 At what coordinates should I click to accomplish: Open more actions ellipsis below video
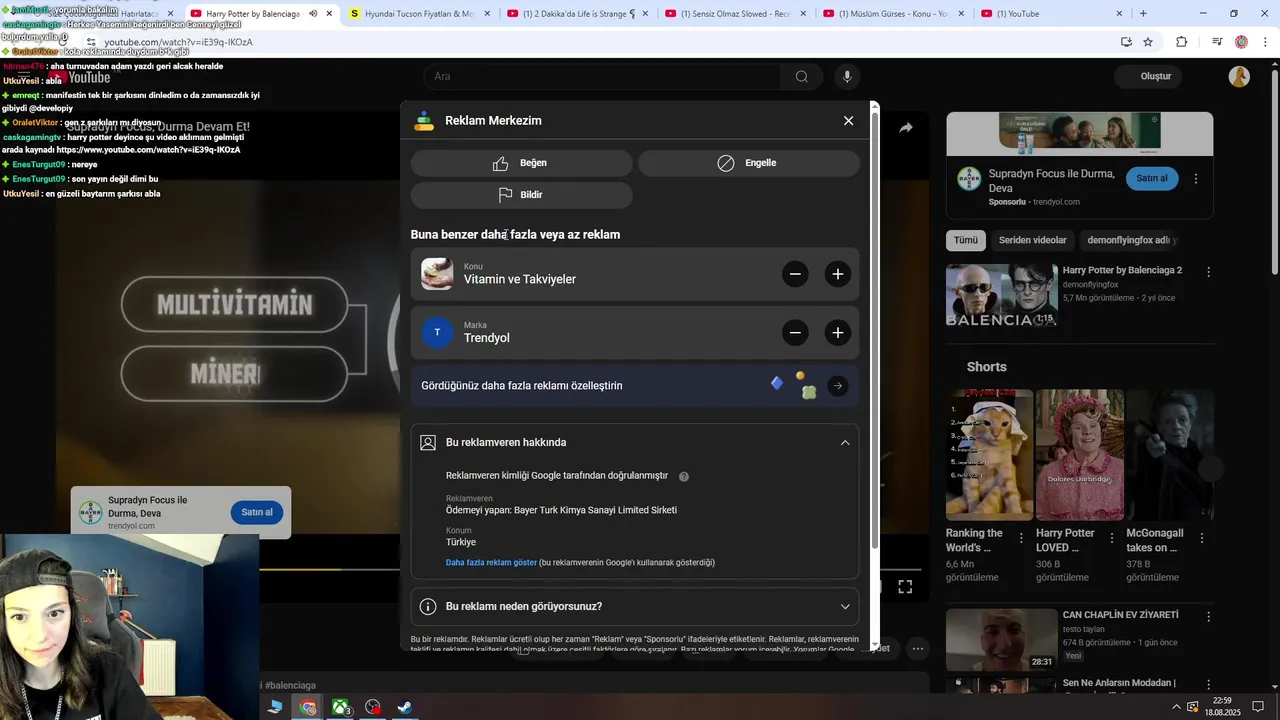[917, 648]
